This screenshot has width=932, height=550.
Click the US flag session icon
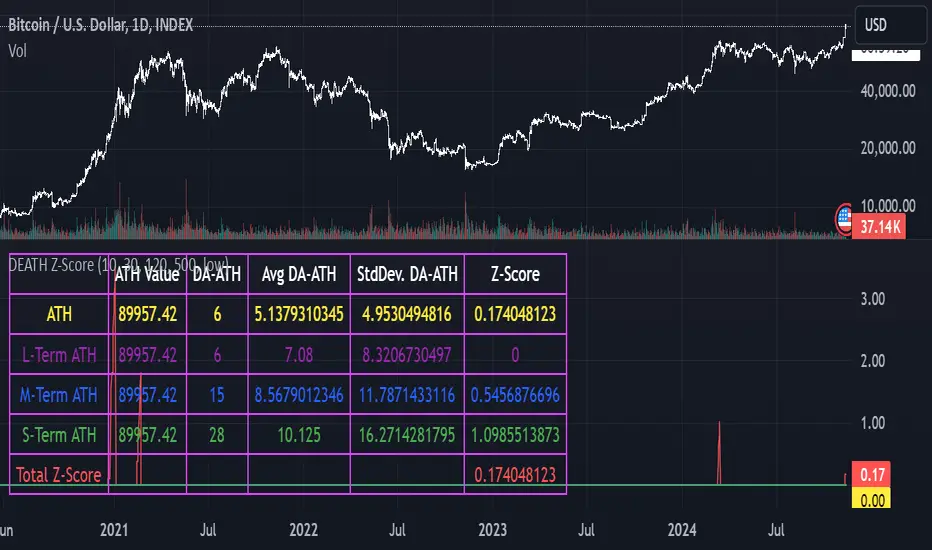pyautogui.click(x=845, y=215)
